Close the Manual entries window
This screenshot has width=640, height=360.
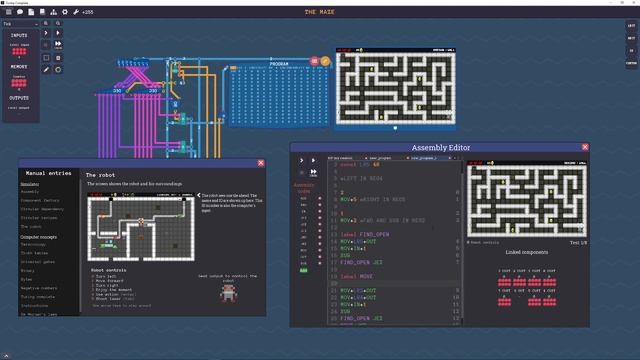pos(261,163)
